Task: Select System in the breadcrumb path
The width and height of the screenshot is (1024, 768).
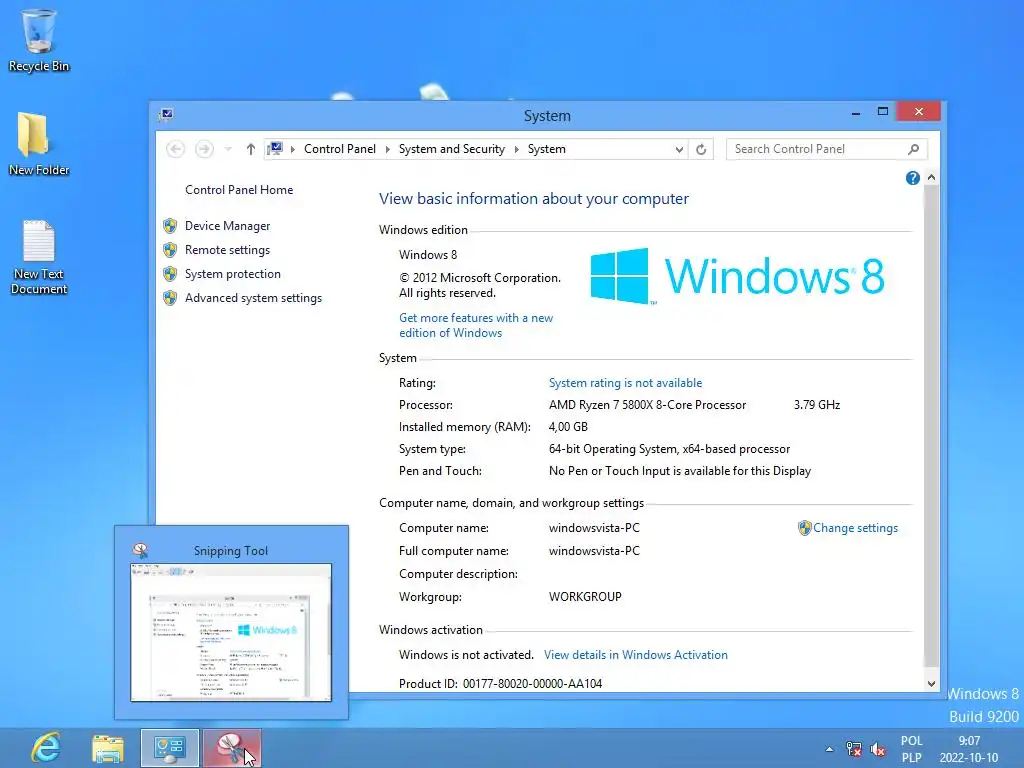Action: pos(547,149)
